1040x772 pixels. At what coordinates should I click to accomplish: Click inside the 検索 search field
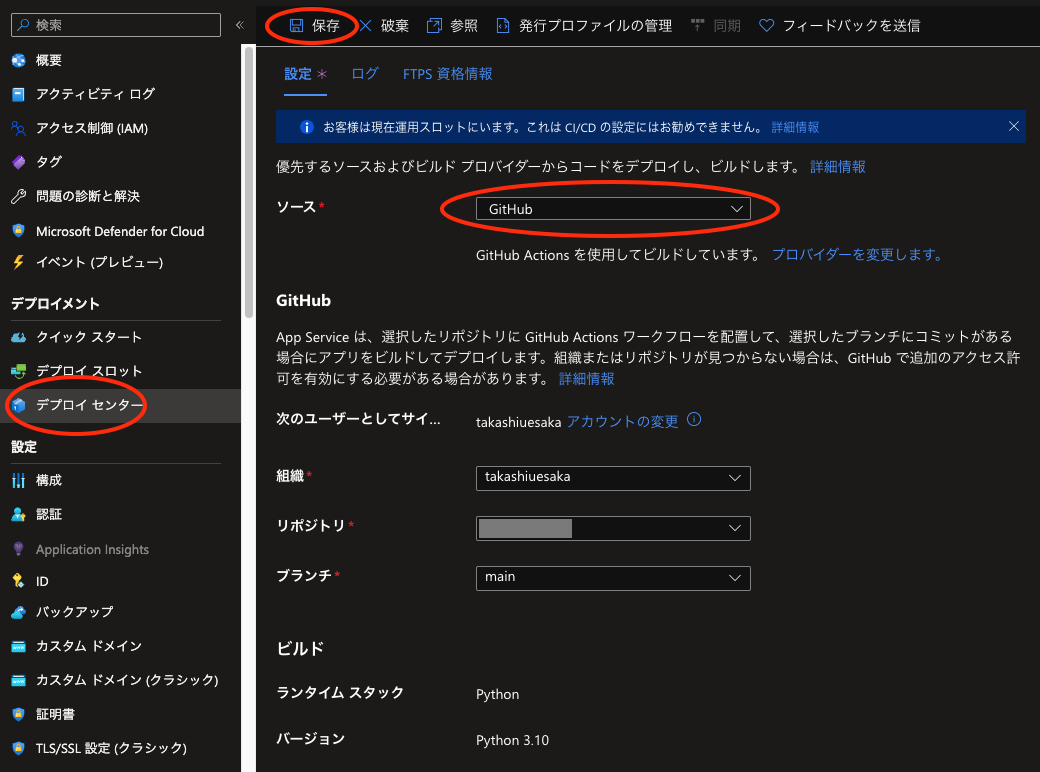115,23
